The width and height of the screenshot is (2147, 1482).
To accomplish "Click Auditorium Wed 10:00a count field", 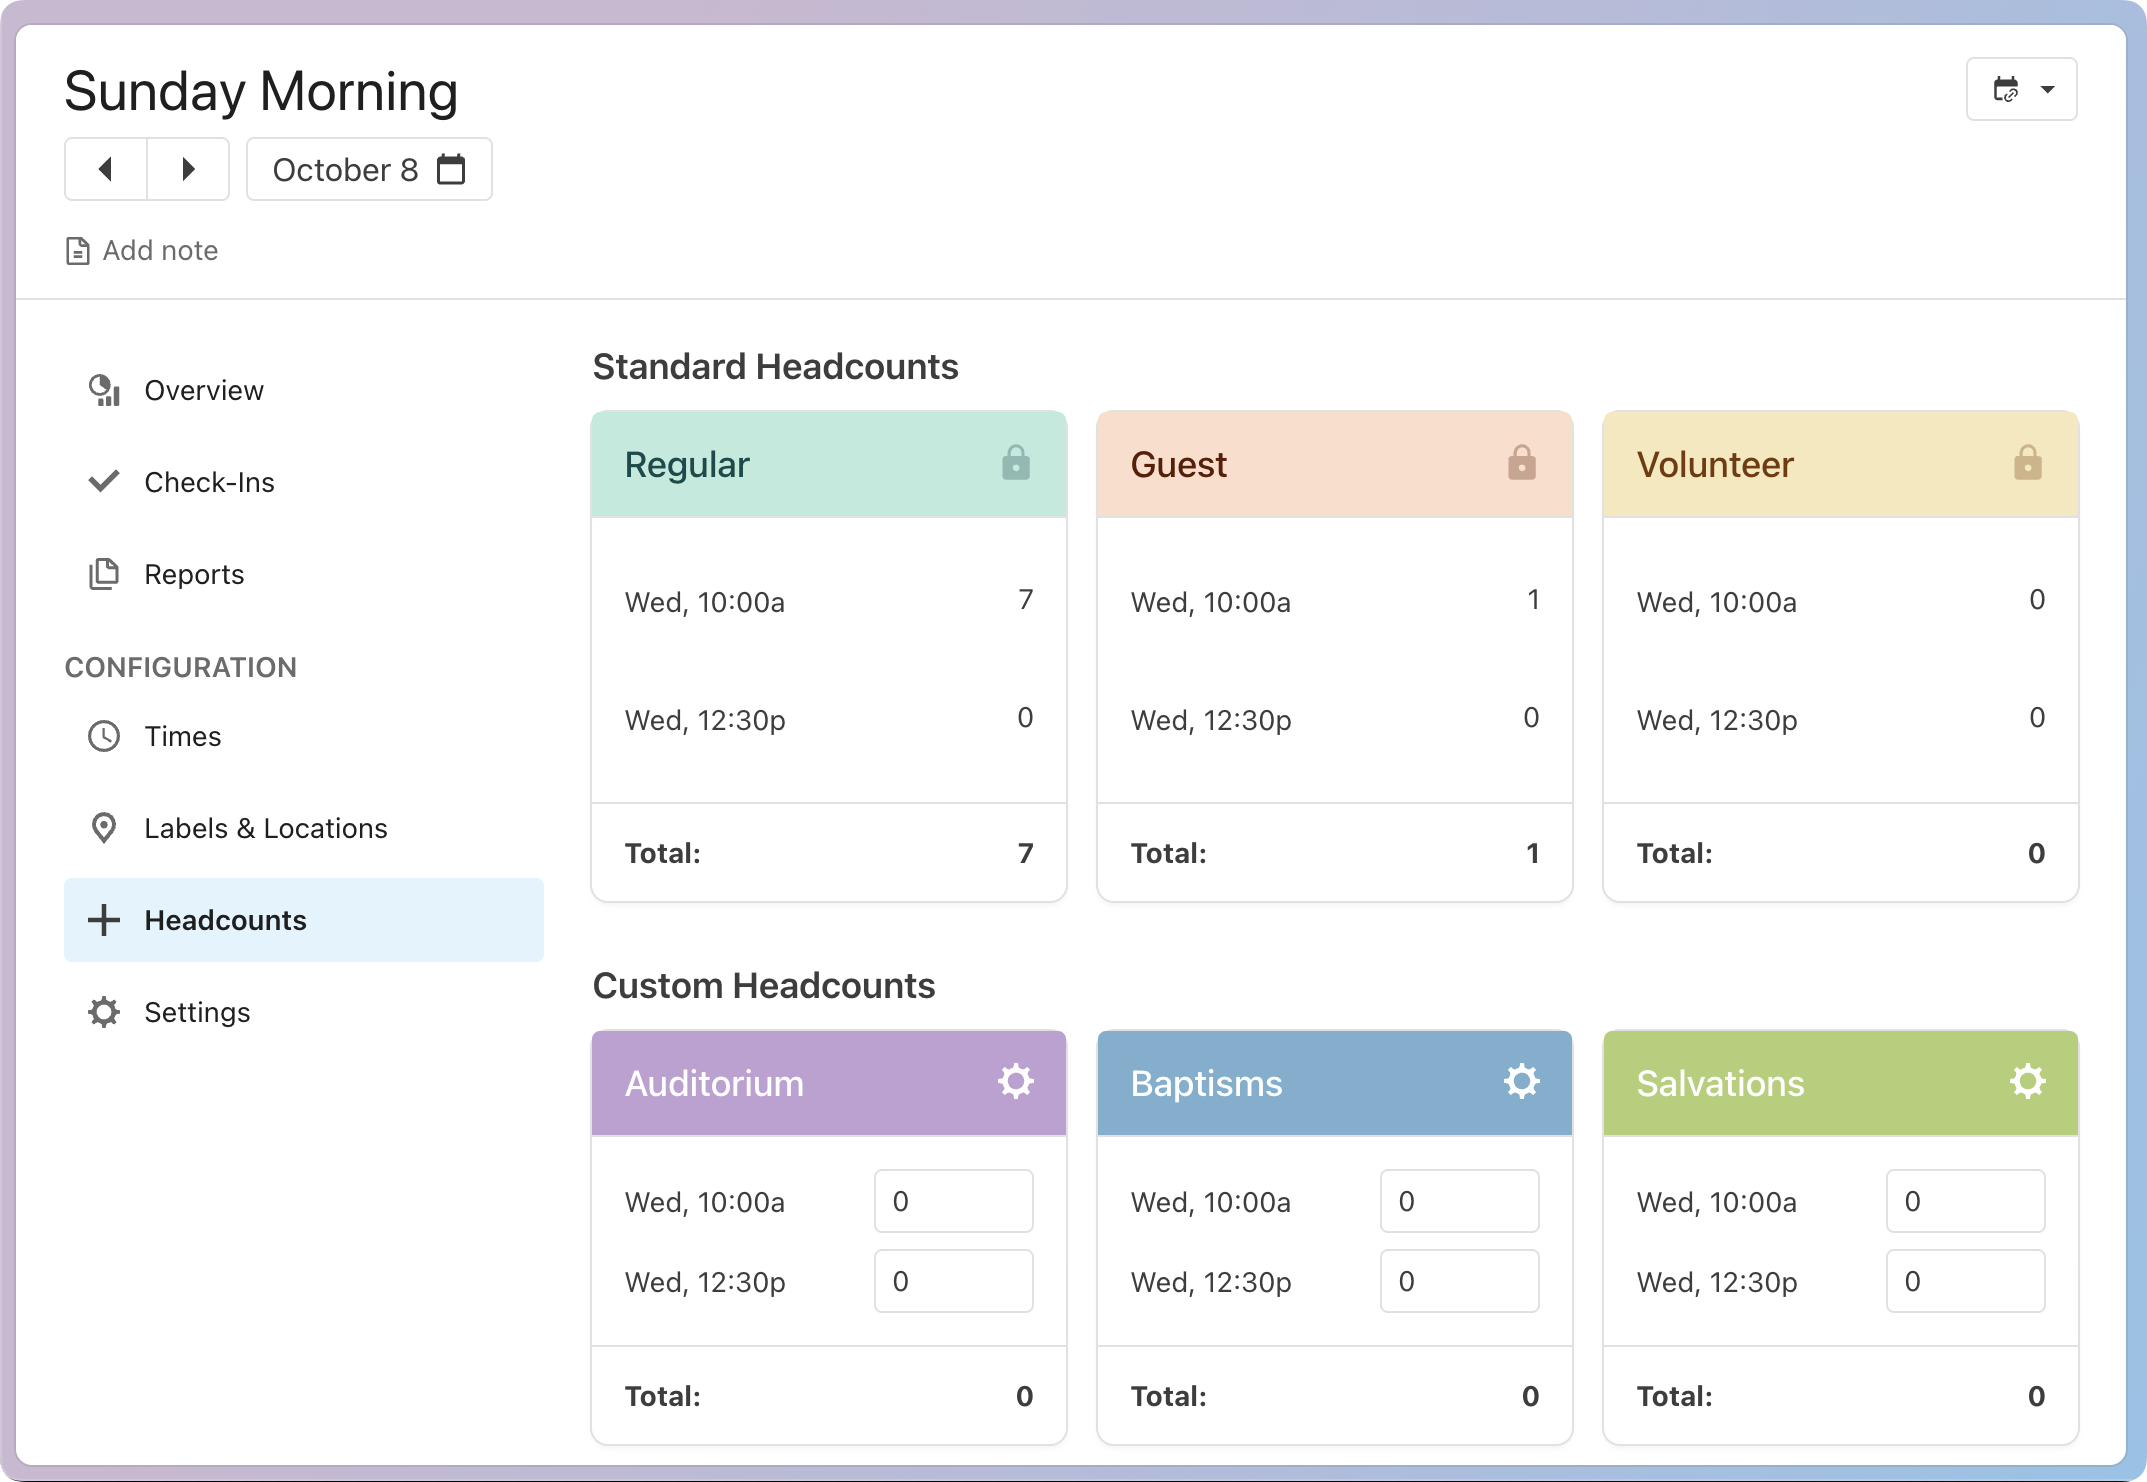I will [x=953, y=1201].
